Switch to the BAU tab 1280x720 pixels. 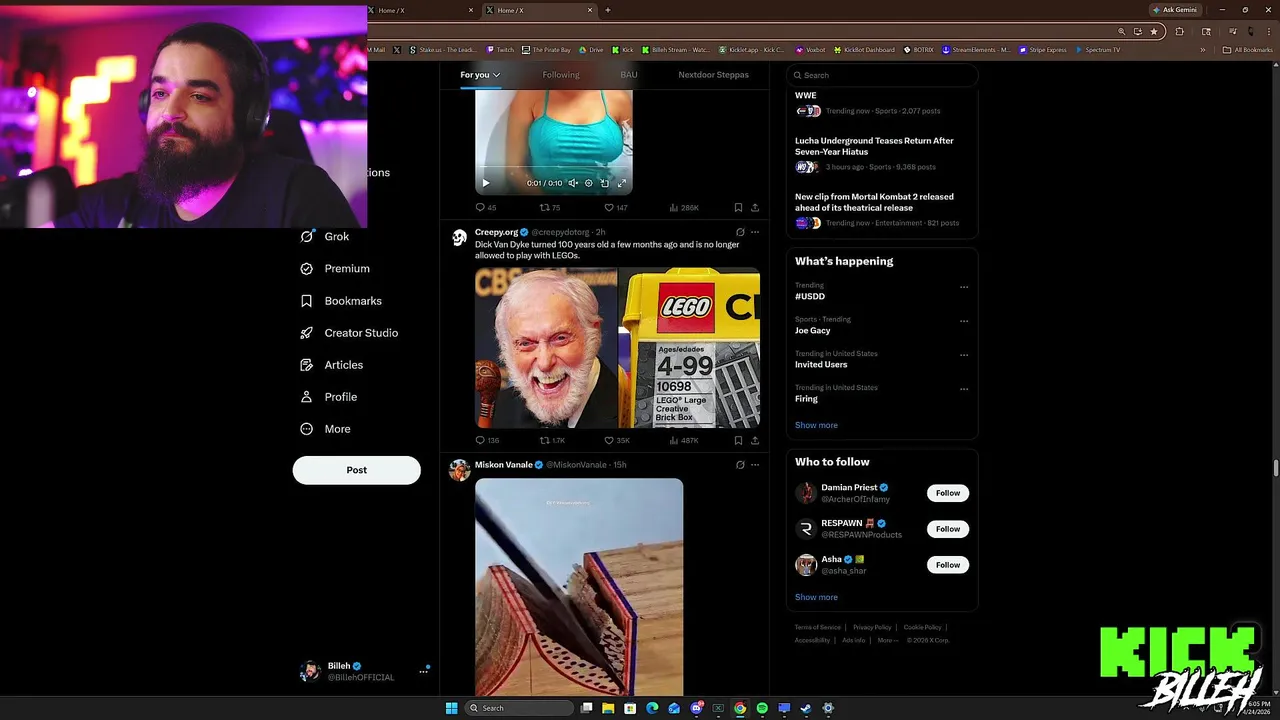click(x=629, y=75)
